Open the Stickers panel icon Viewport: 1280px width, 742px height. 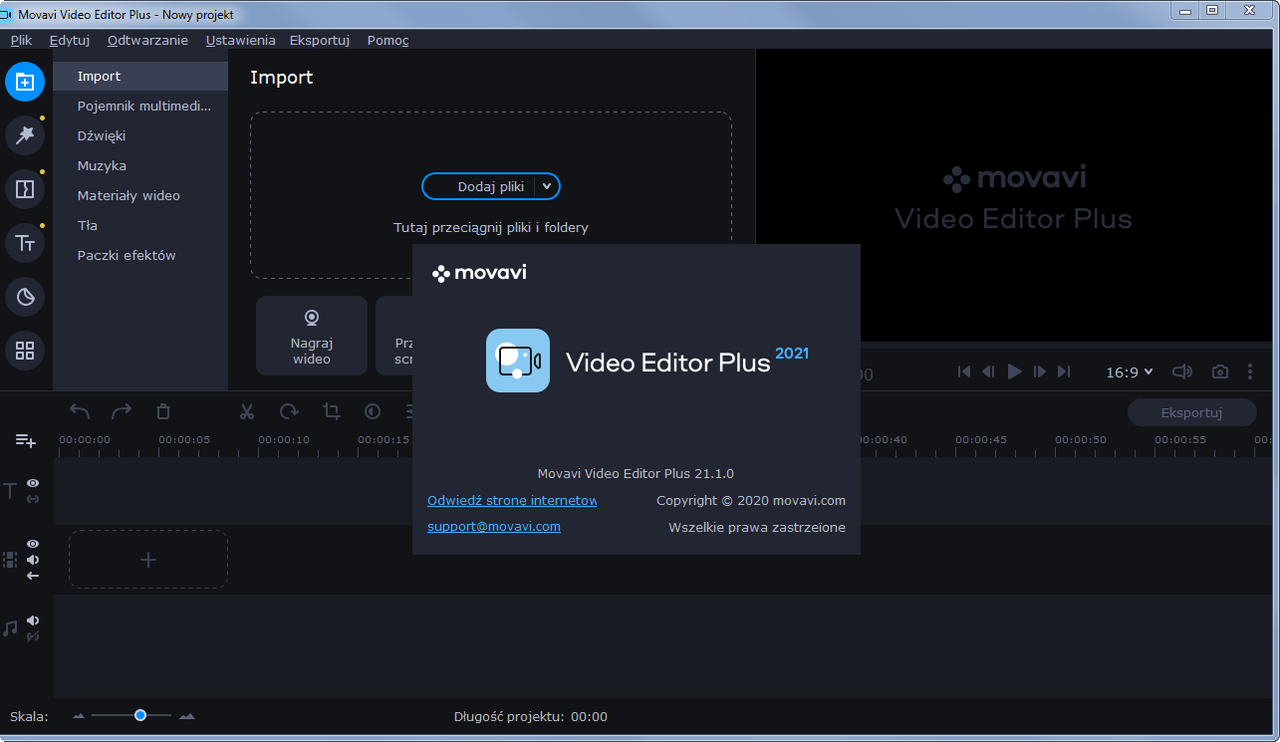[x=25, y=297]
